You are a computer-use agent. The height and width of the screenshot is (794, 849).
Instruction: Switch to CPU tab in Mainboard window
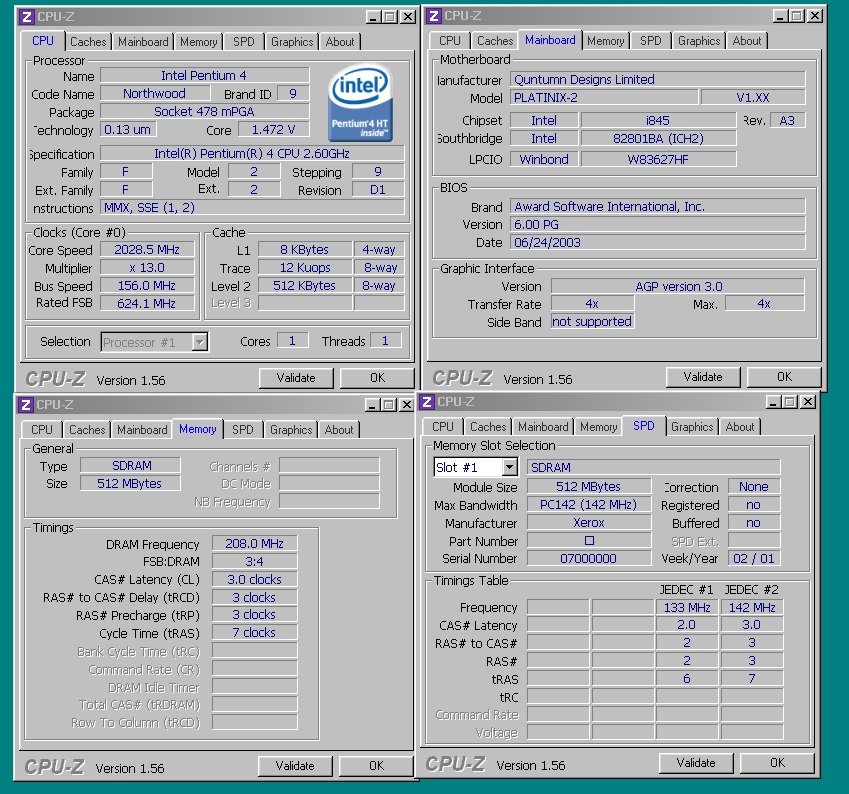(449, 41)
